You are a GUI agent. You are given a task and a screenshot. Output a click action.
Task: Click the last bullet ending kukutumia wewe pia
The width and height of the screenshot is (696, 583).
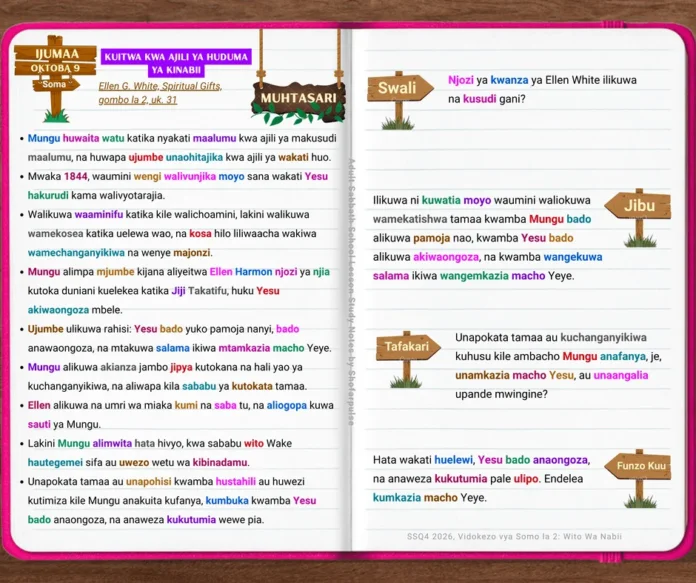[172, 500]
